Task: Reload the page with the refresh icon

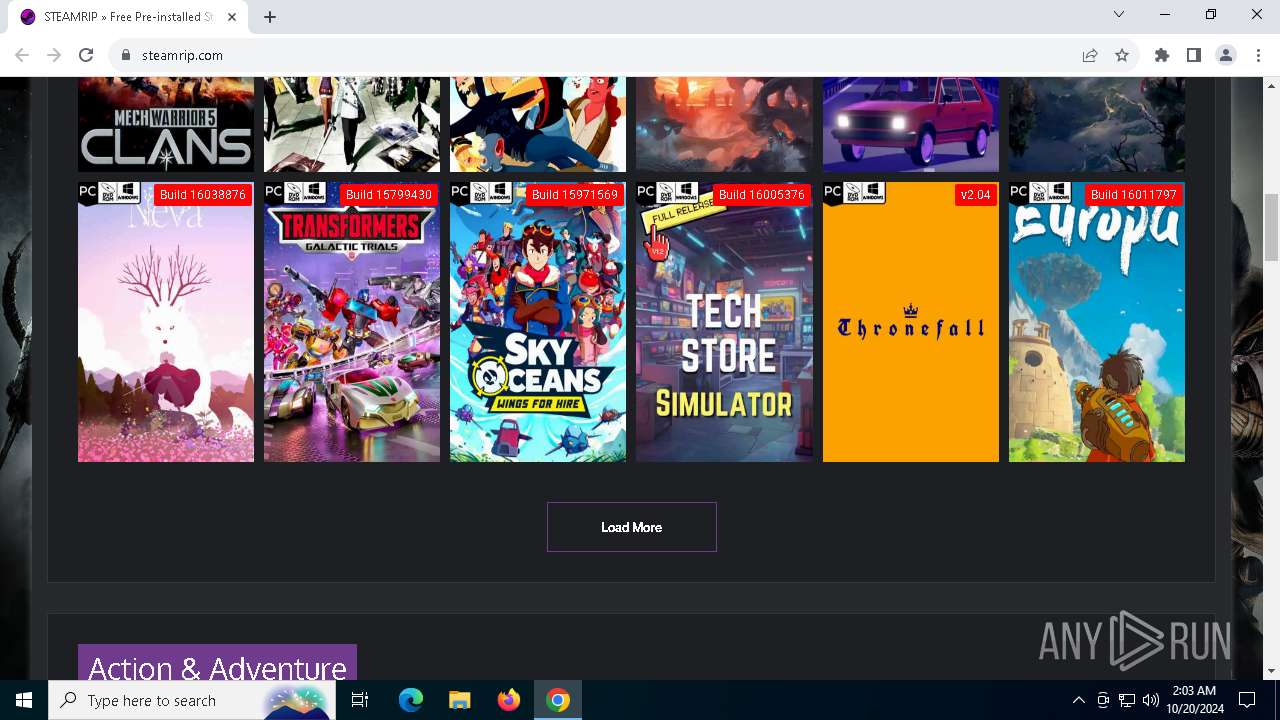Action: pyautogui.click(x=86, y=55)
